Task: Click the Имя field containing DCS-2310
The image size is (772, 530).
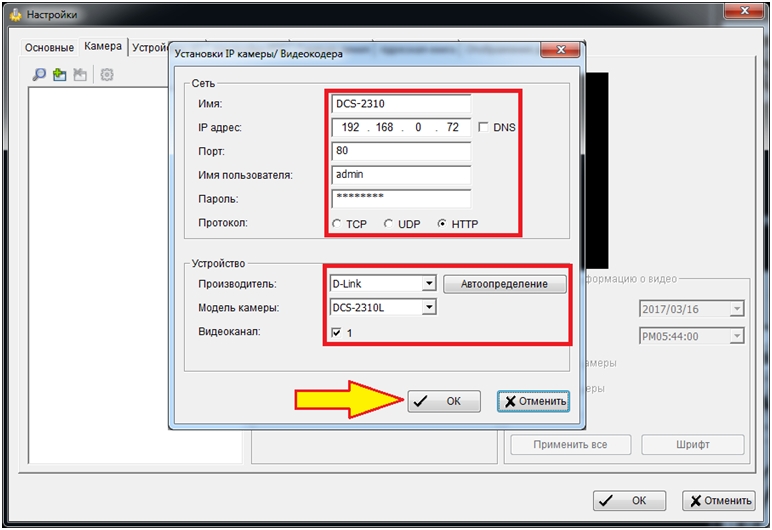Action: [x=401, y=104]
